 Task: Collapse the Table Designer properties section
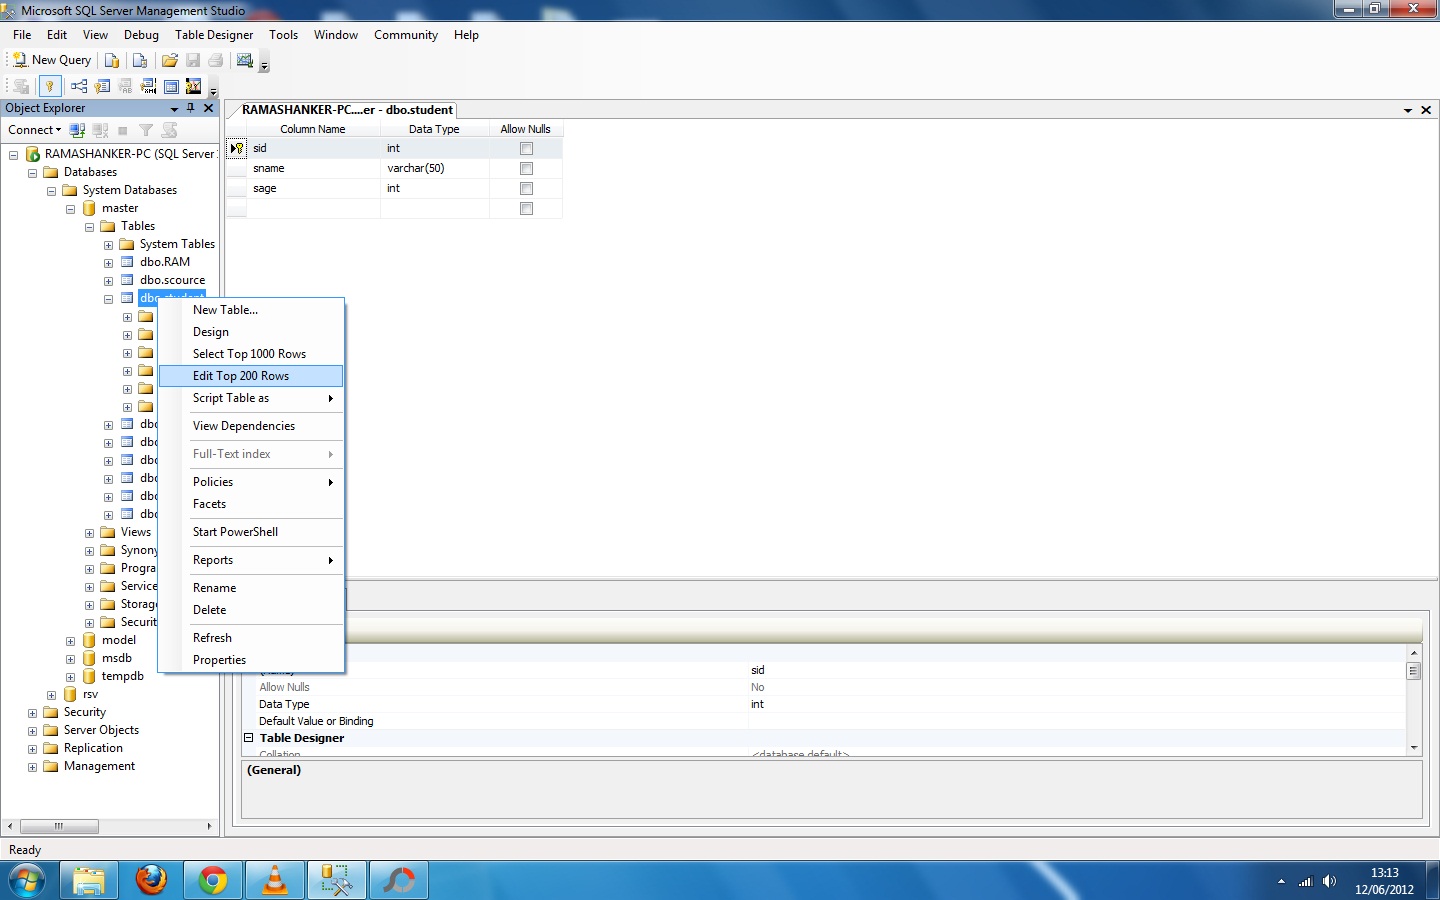click(249, 738)
